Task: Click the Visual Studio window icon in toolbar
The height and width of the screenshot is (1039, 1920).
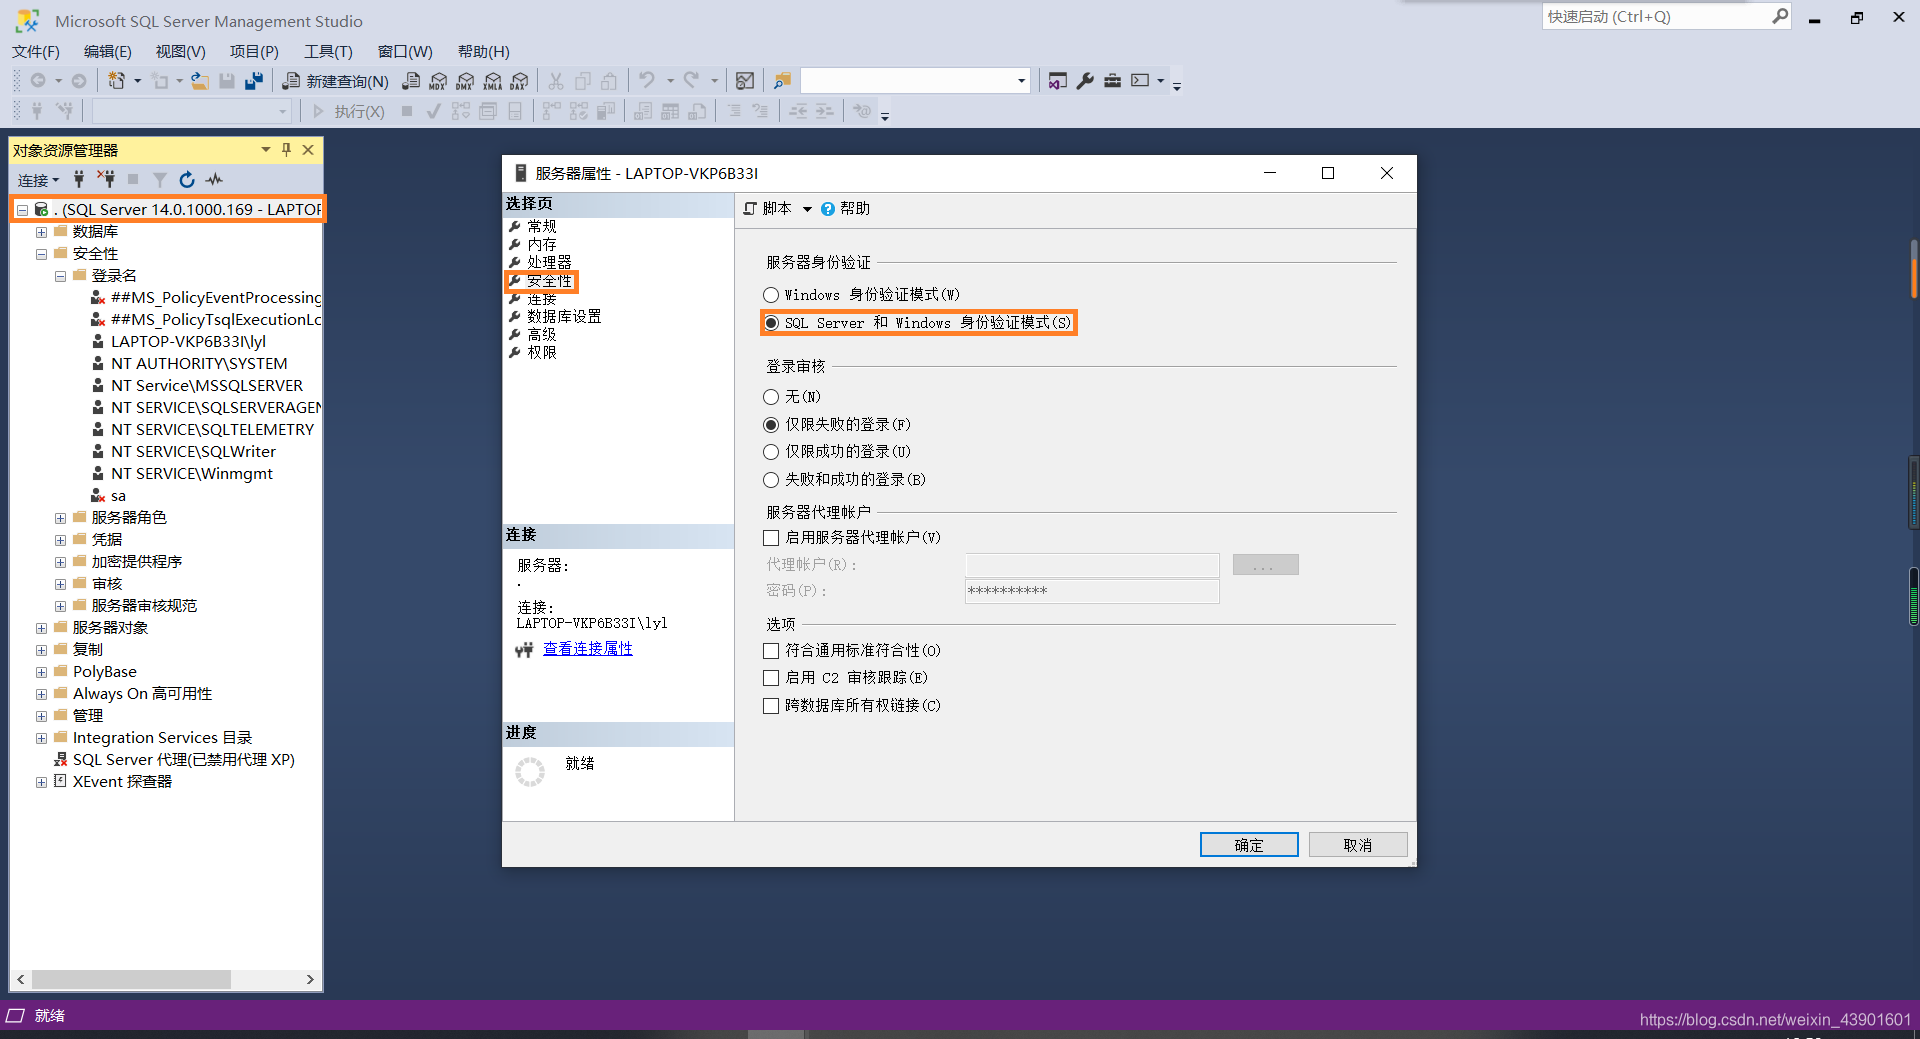Action: click(x=1057, y=81)
